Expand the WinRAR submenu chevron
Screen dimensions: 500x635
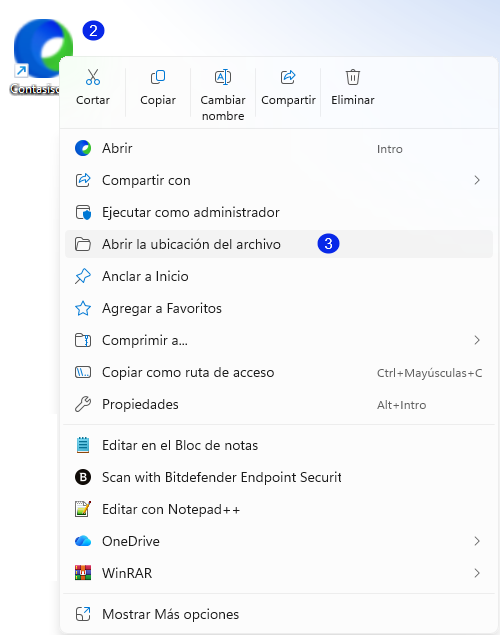[477, 573]
